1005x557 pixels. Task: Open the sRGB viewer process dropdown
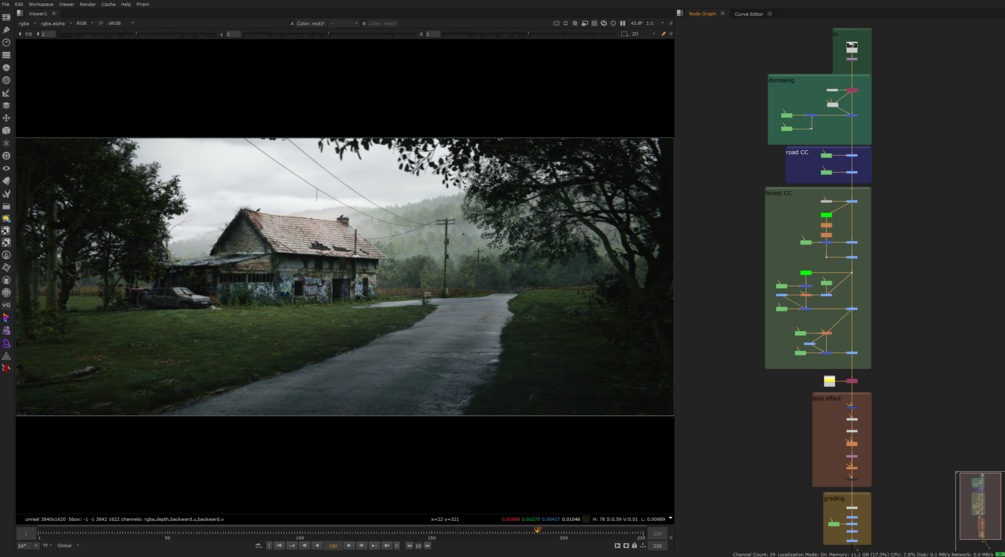(120, 23)
